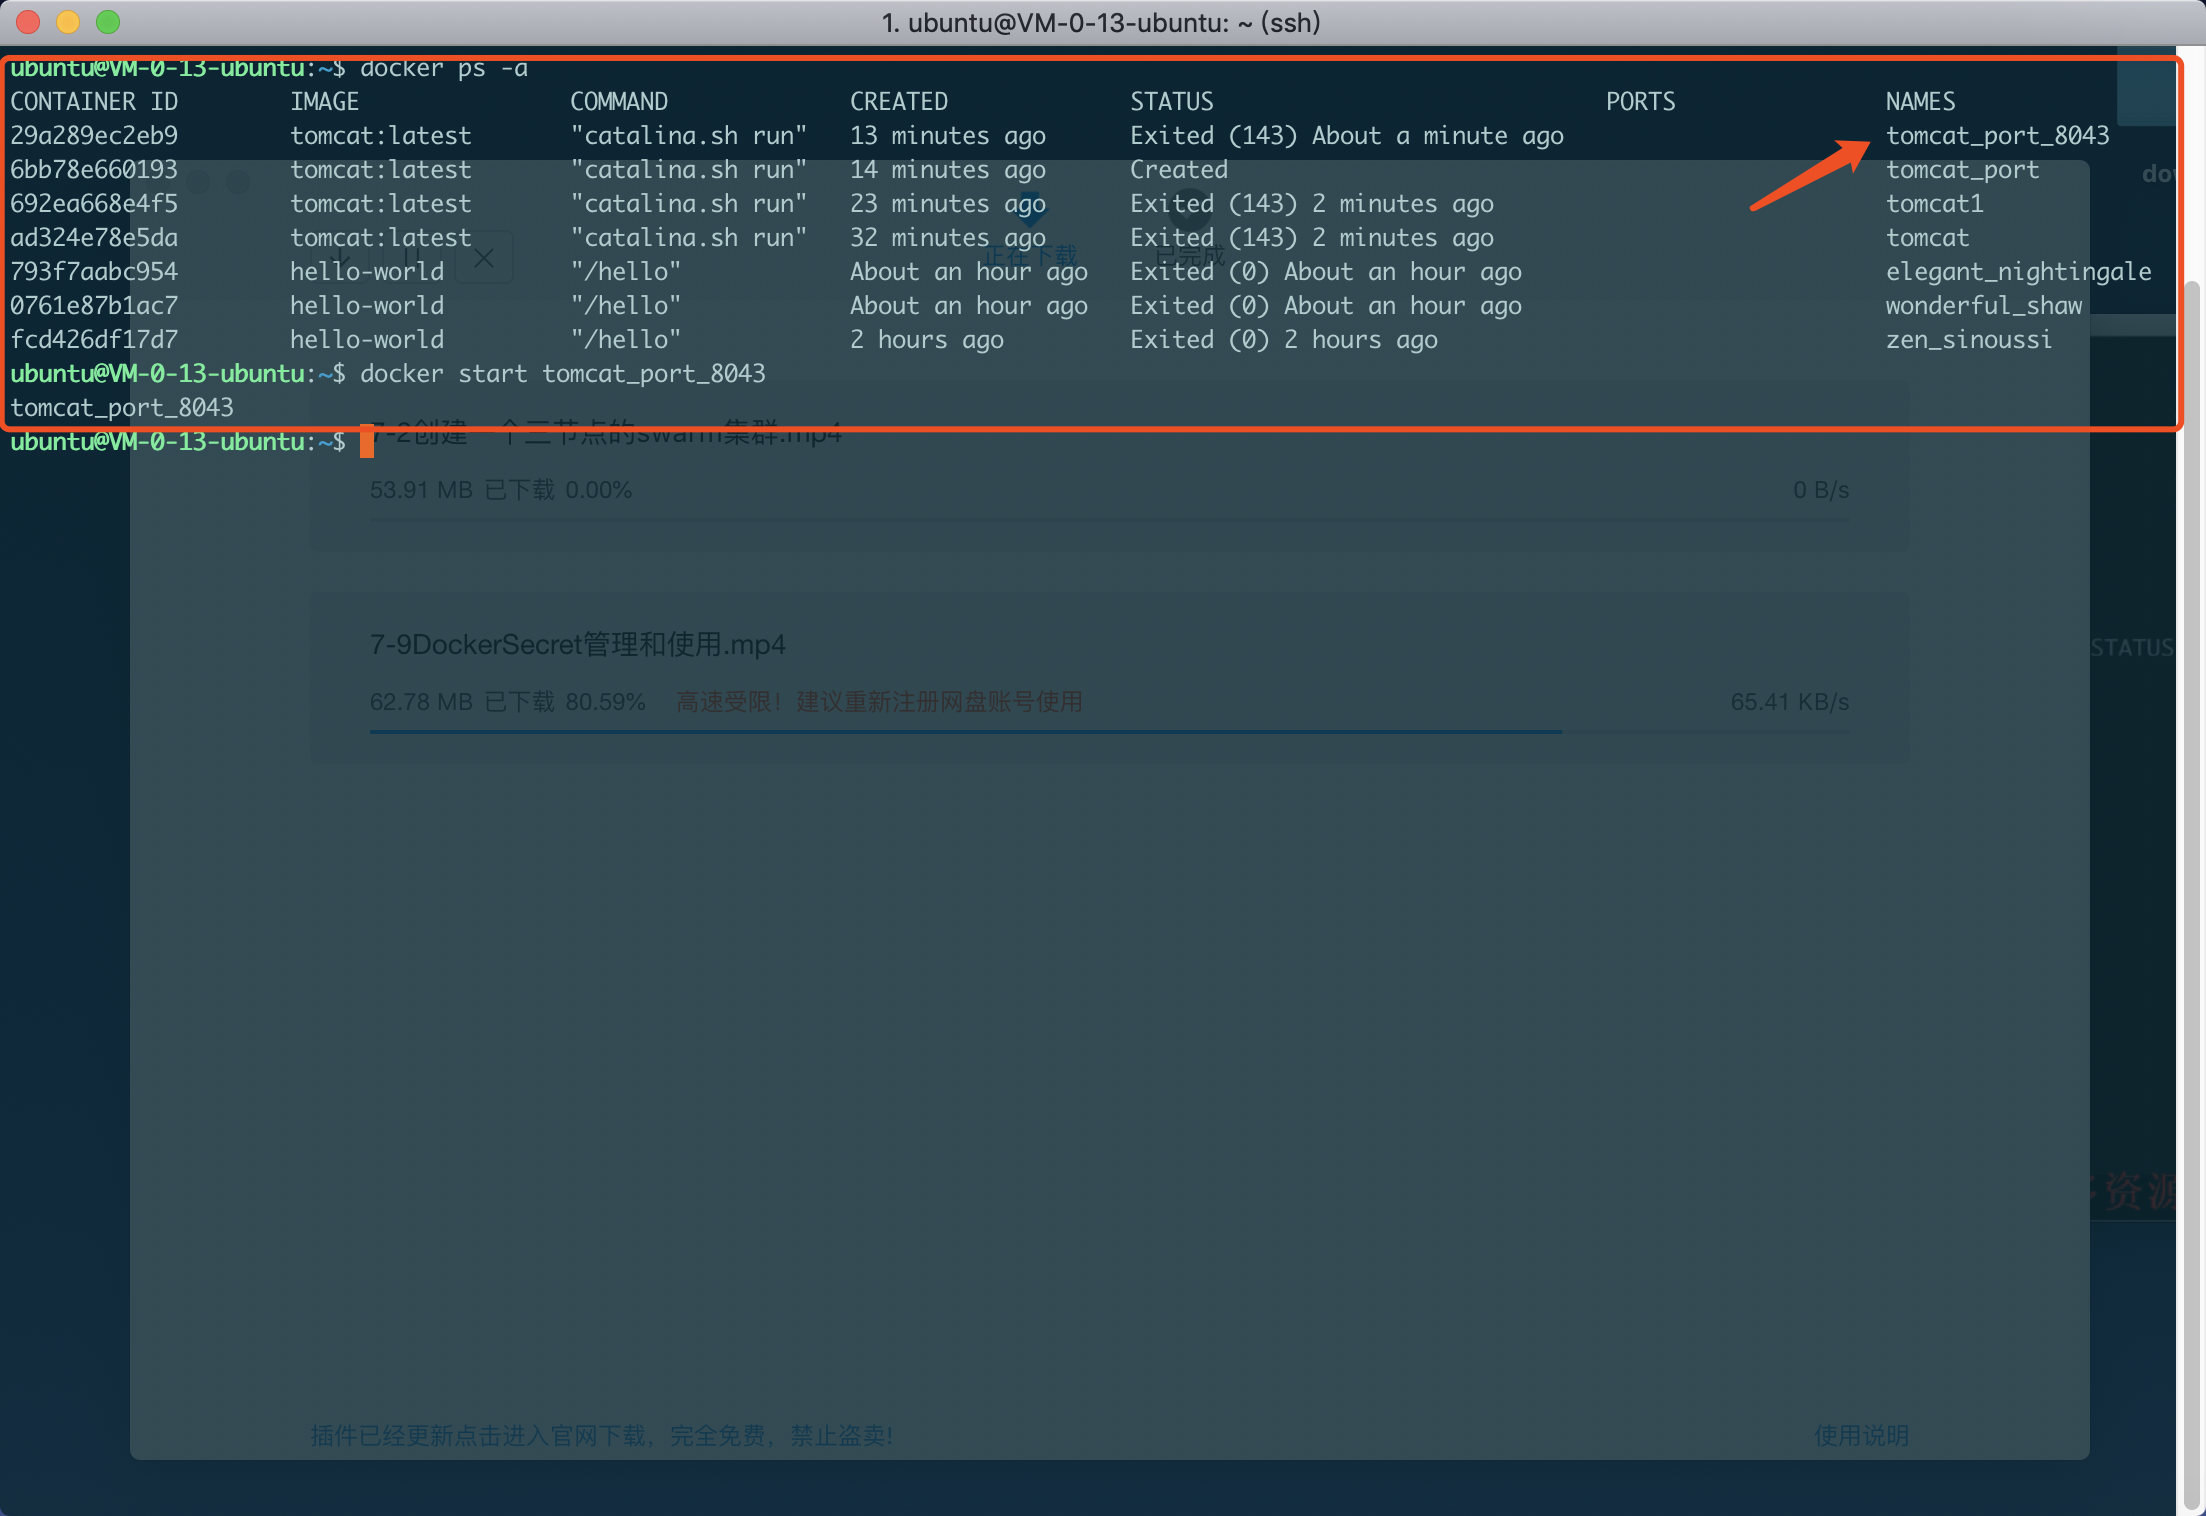Click status 'Exited (143) About a minute ago'

point(1347,136)
